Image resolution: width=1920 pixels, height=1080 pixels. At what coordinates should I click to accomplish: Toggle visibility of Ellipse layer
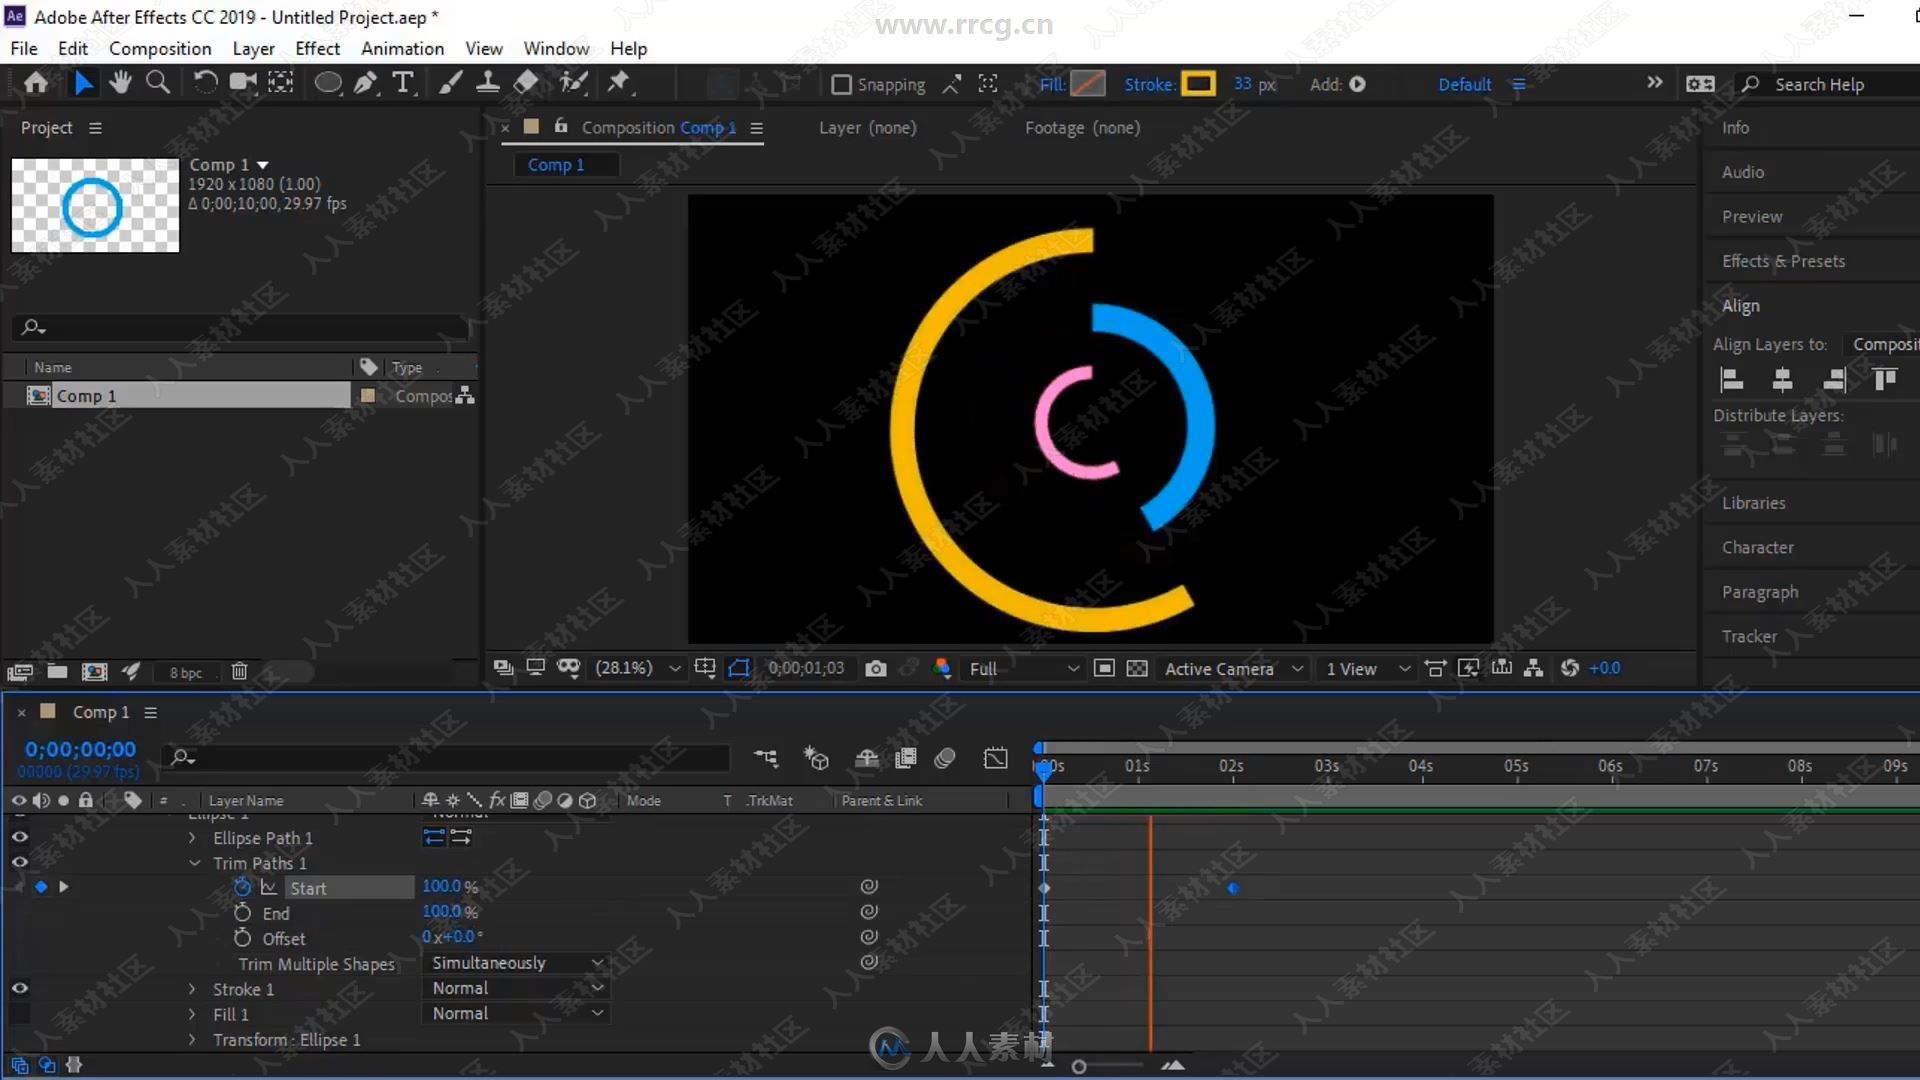coord(18,814)
